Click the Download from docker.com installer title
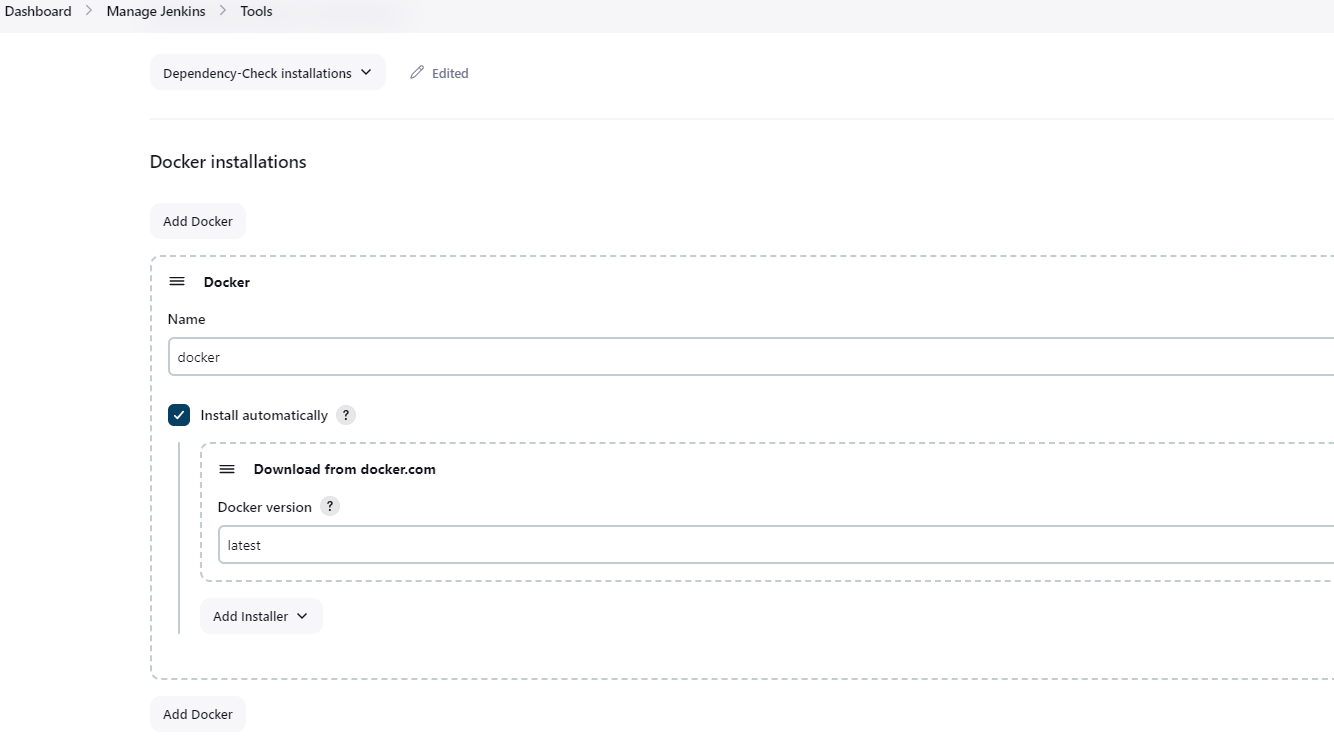This screenshot has width=1334, height=754. tap(344, 469)
